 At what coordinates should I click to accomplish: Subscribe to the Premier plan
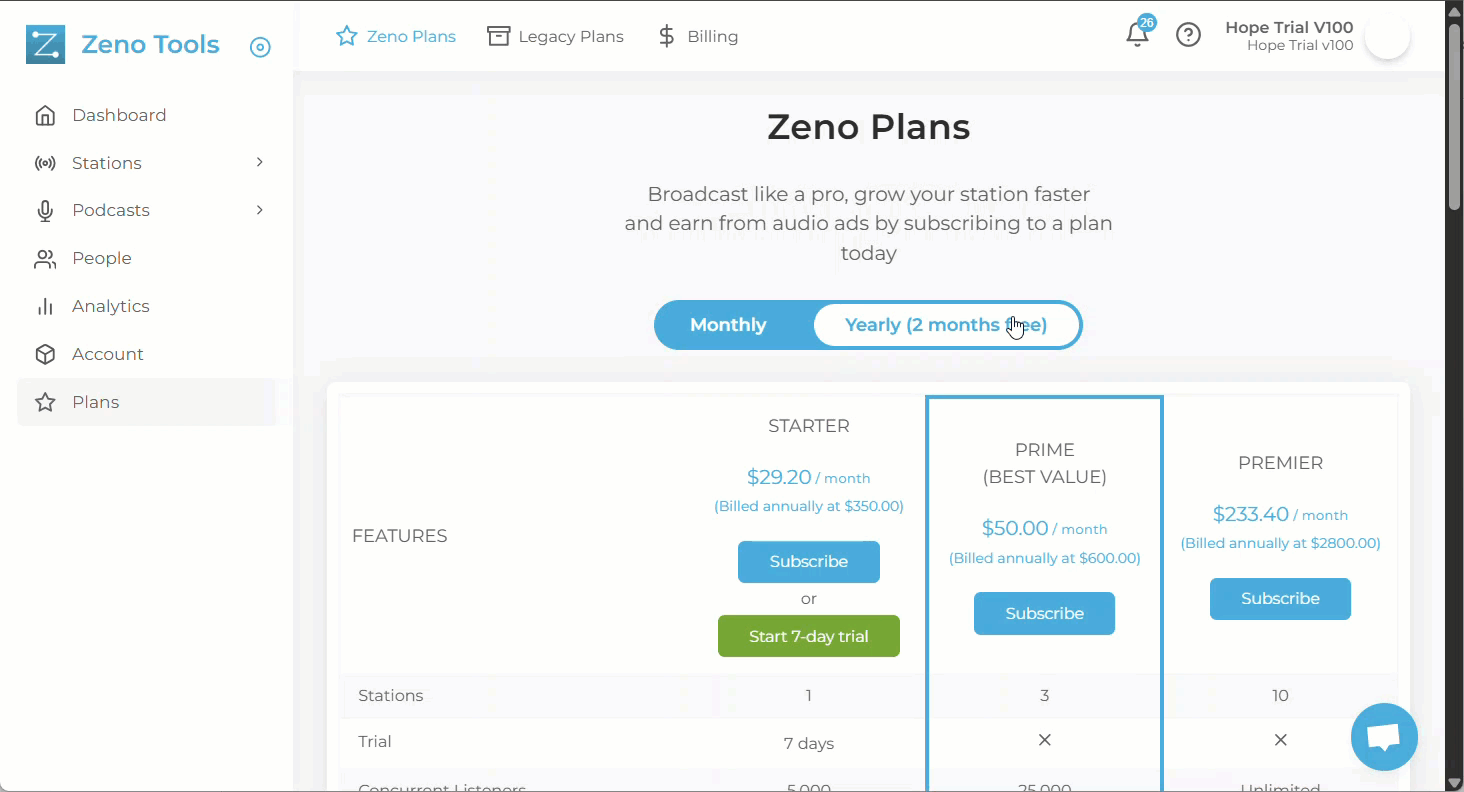tap(1280, 598)
